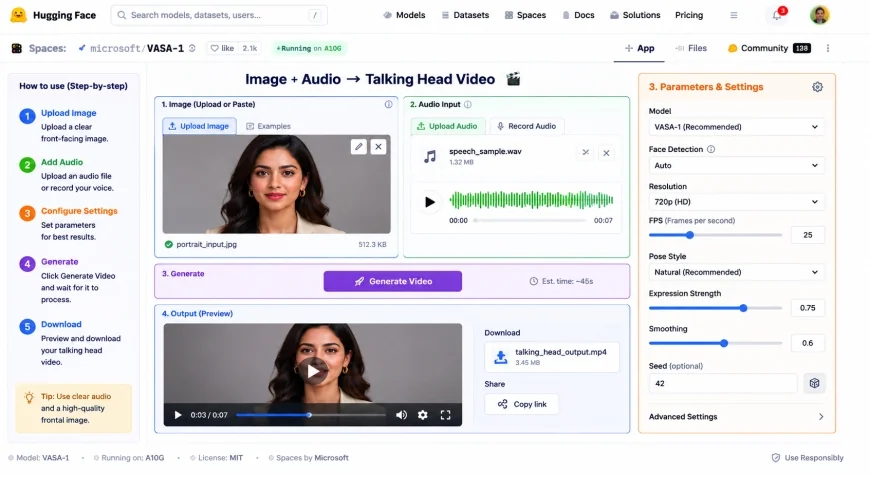Image resolution: width=870 pixels, height=477 pixels.
Task: Expand Advanced Settings section
Action: (736, 417)
